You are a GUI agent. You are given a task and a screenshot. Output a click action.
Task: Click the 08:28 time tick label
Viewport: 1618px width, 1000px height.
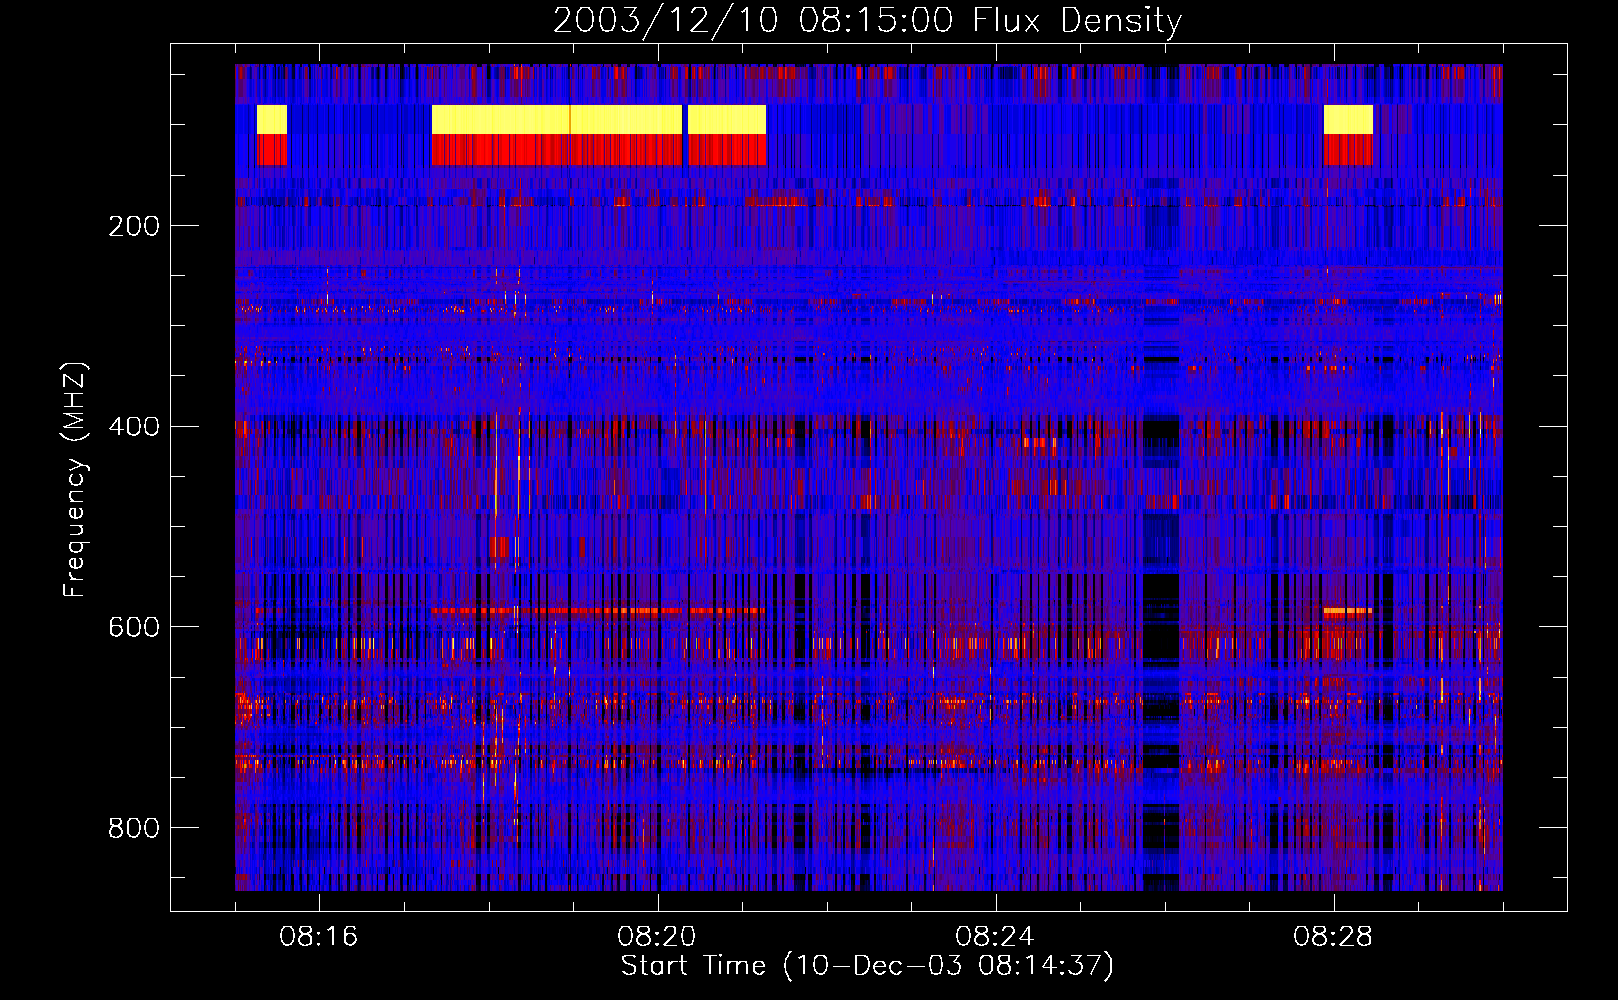pyautogui.click(x=1333, y=937)
